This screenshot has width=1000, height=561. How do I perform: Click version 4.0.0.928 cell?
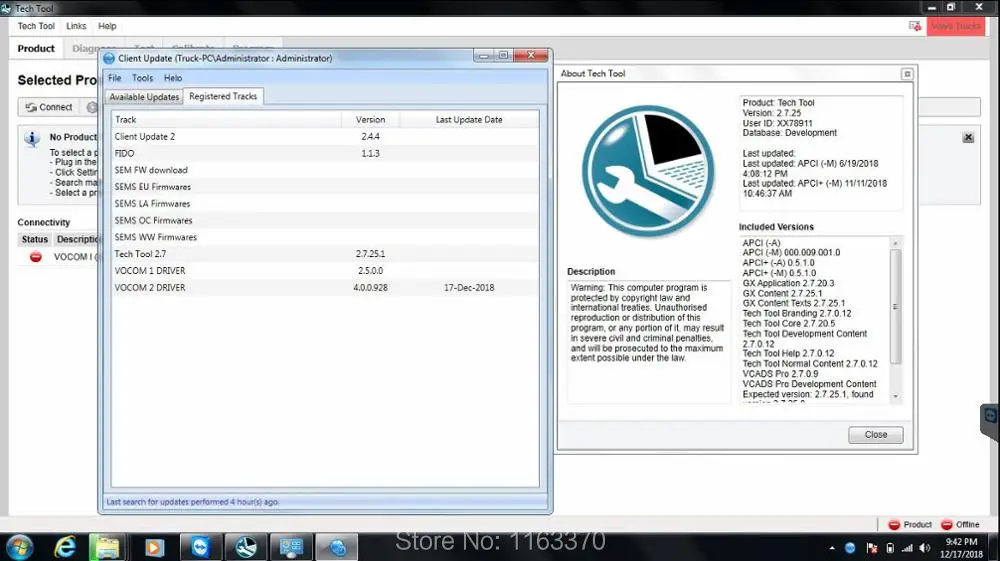coord(371,288)
